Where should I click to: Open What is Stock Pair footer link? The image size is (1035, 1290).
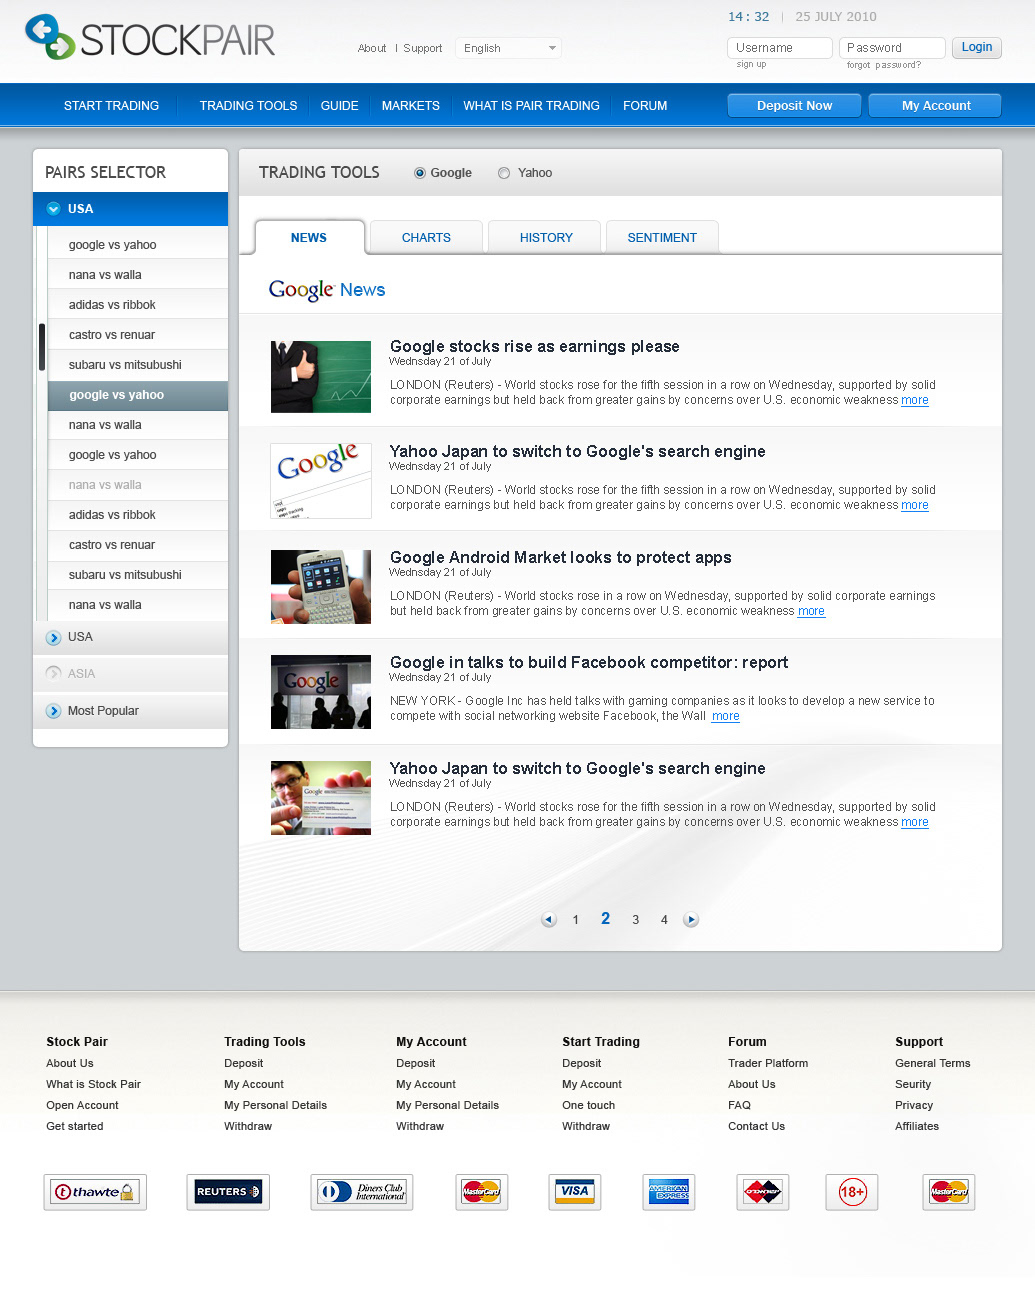click(x=93, y=1085)
